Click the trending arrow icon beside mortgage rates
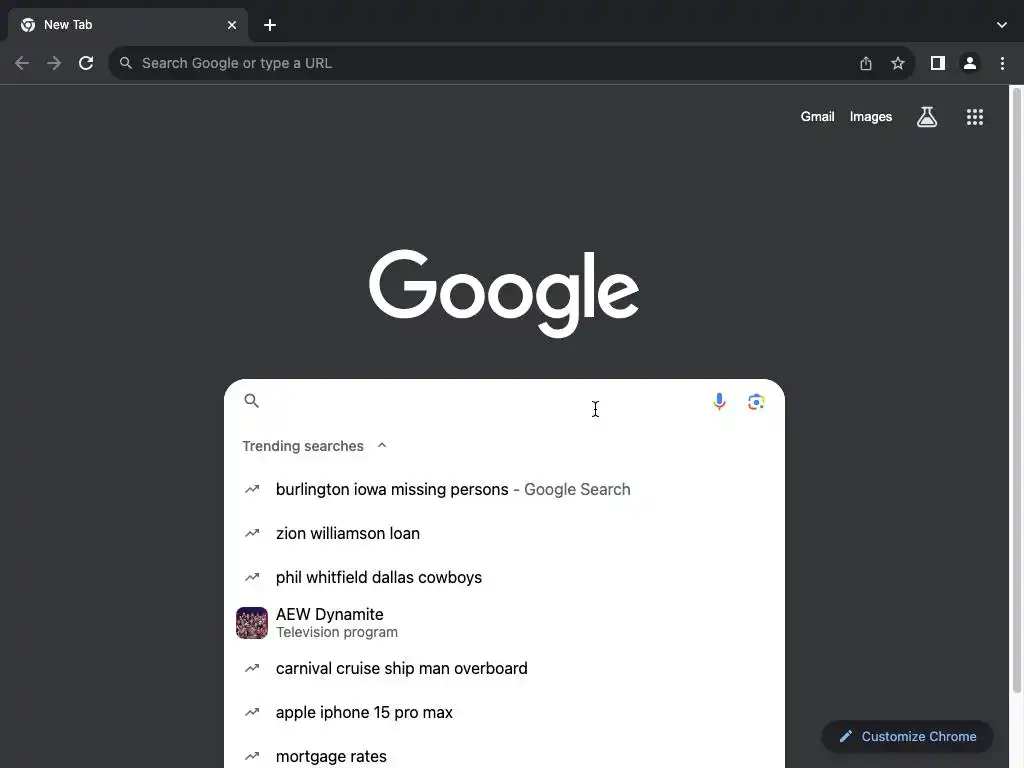Viewport: 1024px width, 768px height. coord(252,756)
